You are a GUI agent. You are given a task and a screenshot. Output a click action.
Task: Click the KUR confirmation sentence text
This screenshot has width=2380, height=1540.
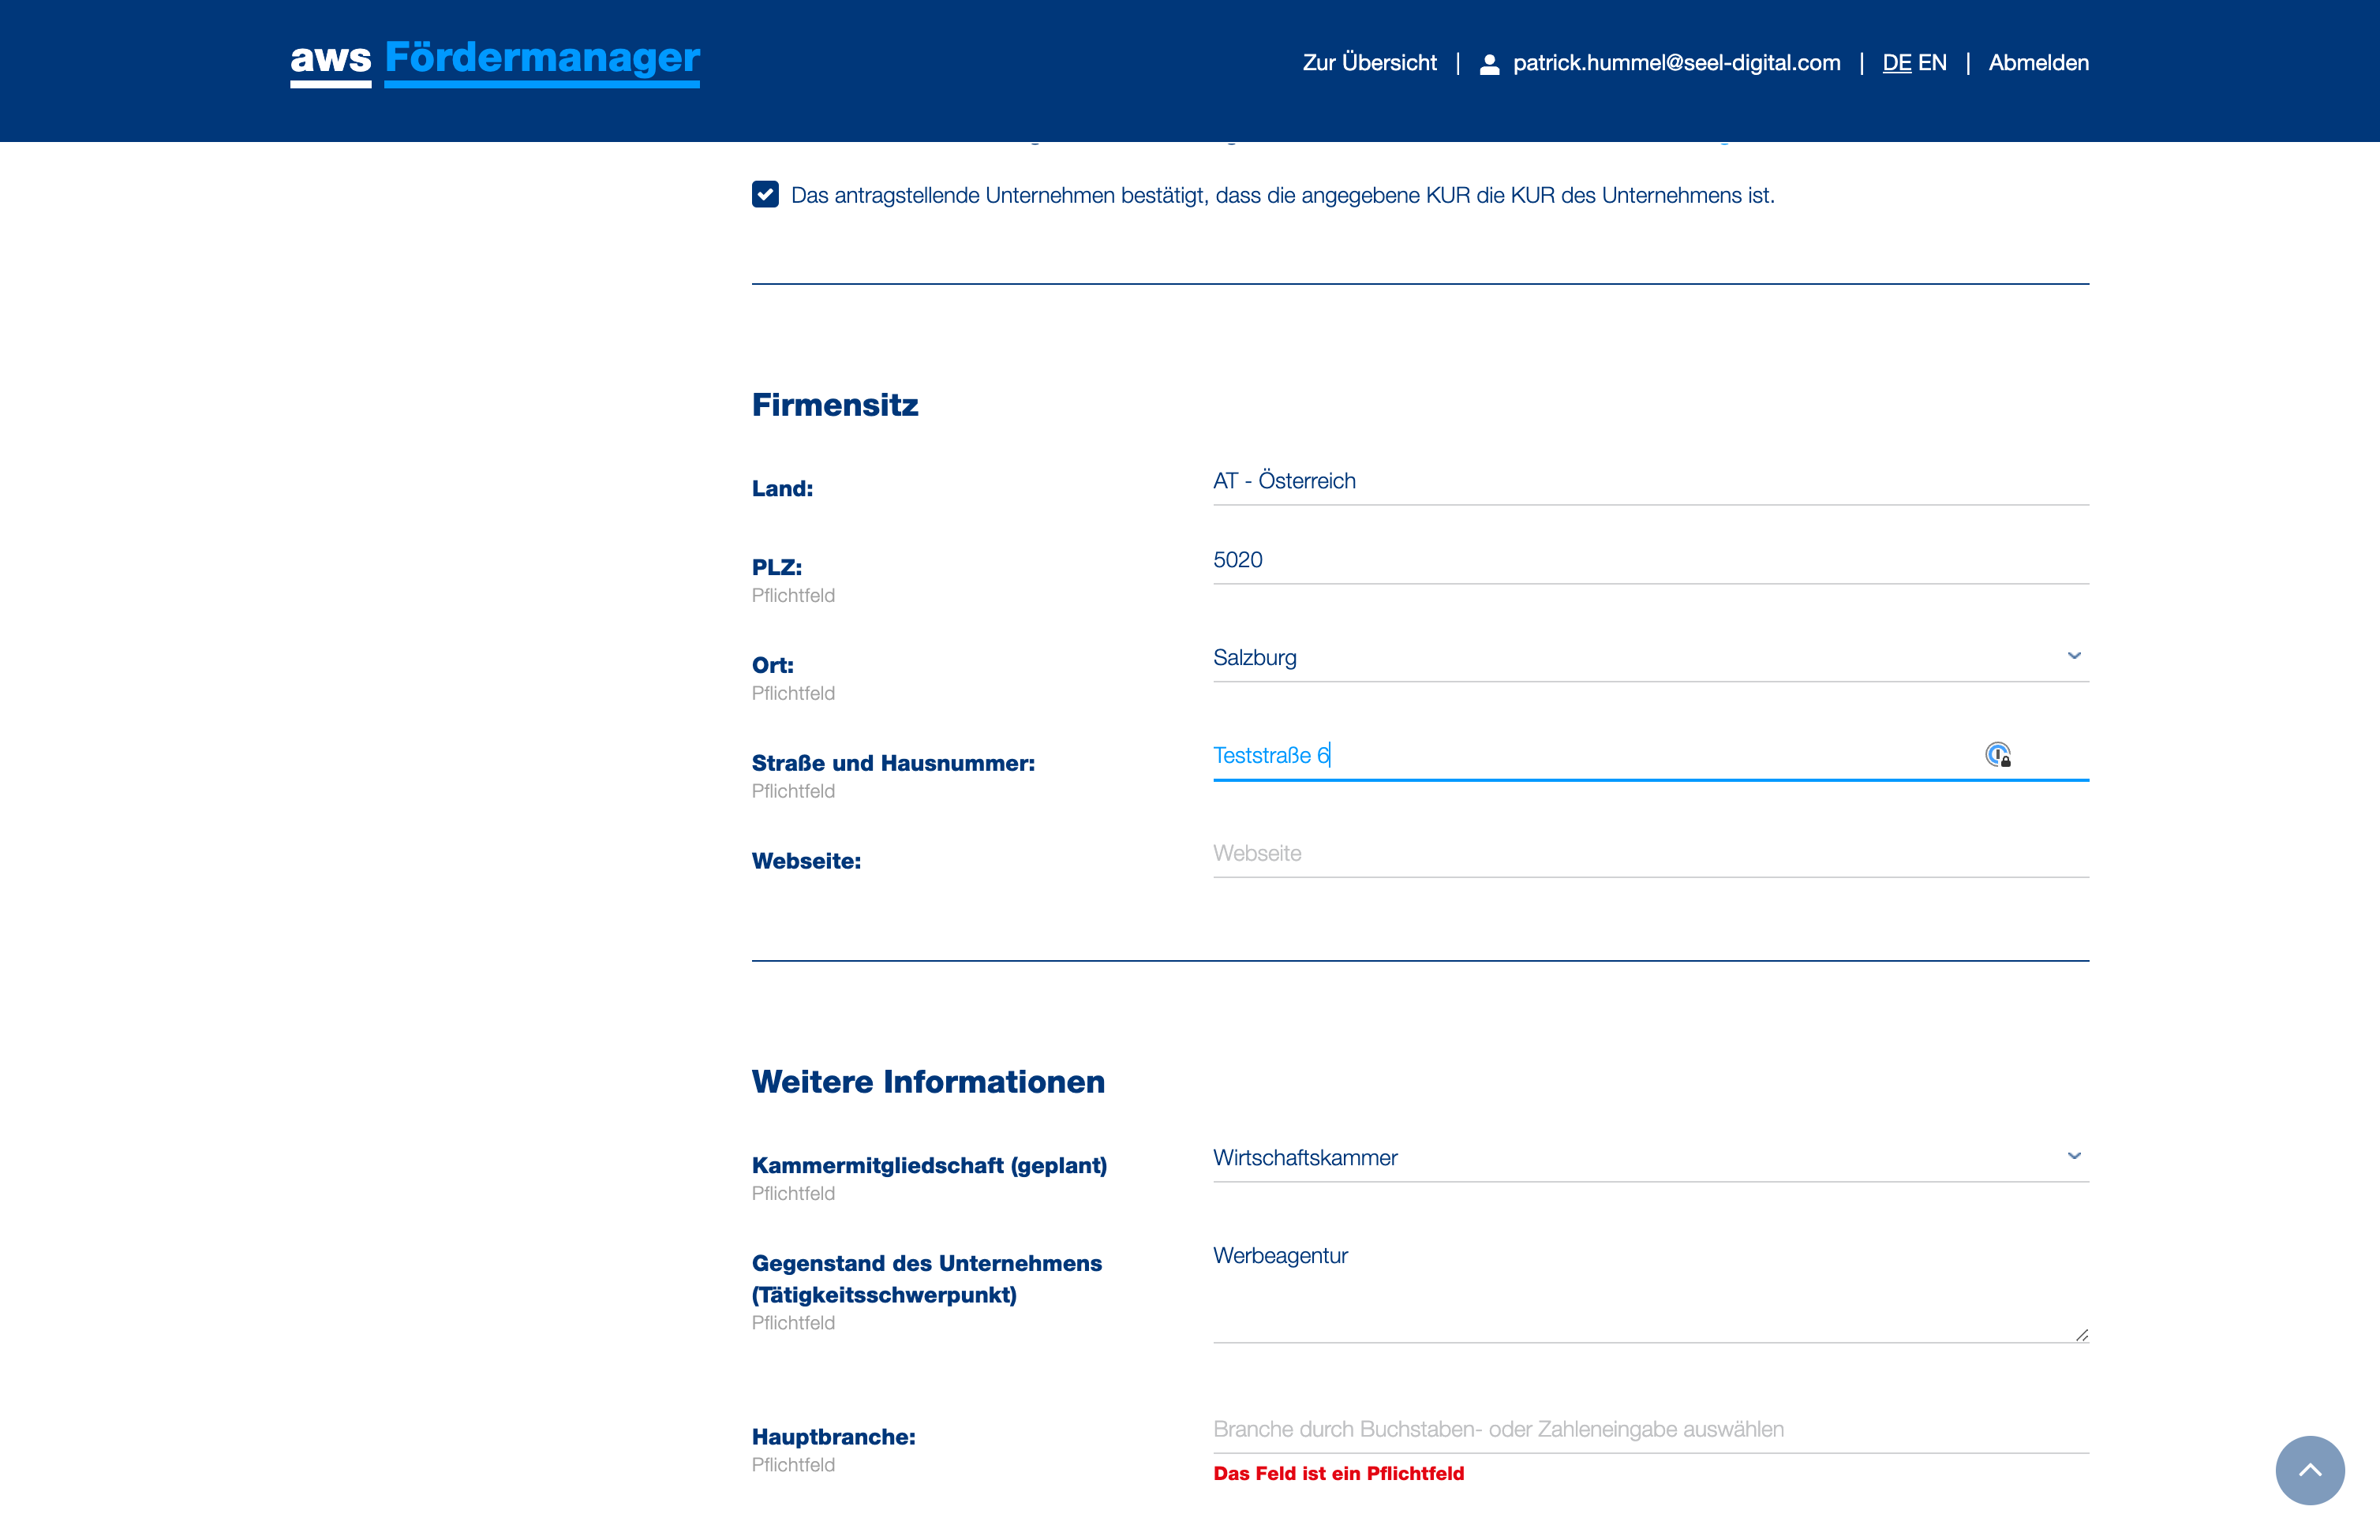(x=1283, y=195)
